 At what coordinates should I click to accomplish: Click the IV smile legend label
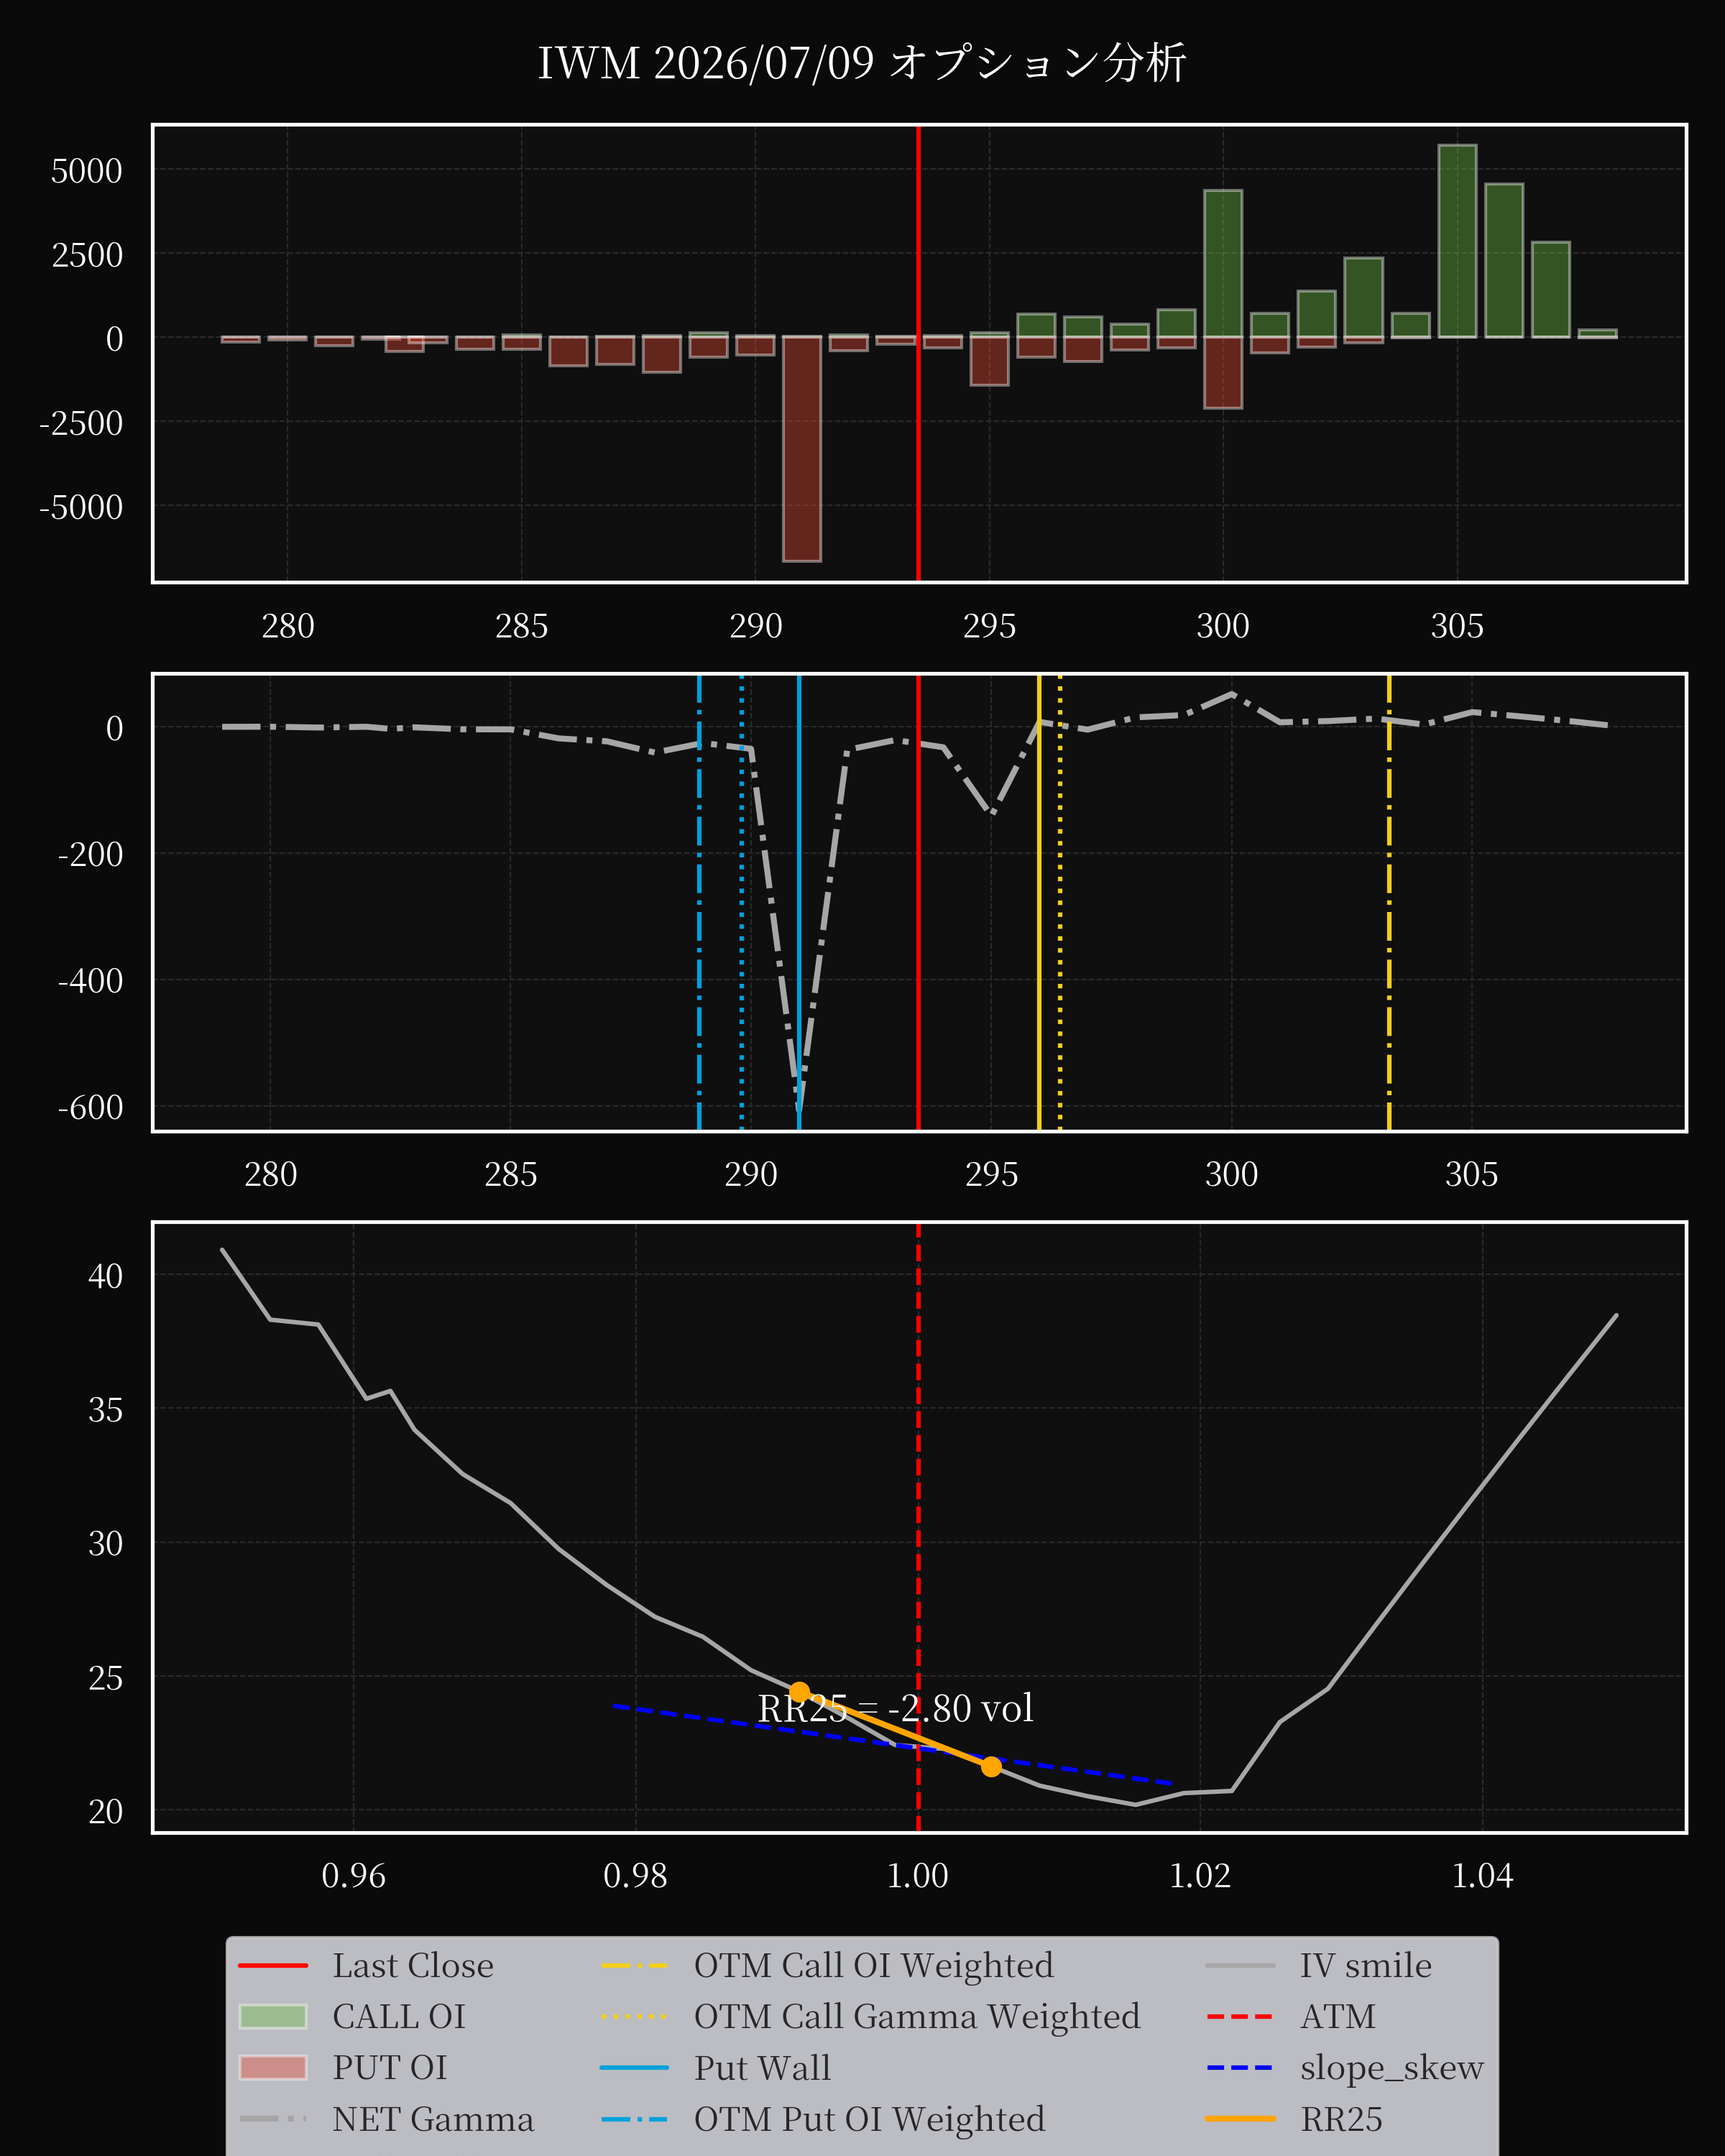(x=1365, y=1966)
